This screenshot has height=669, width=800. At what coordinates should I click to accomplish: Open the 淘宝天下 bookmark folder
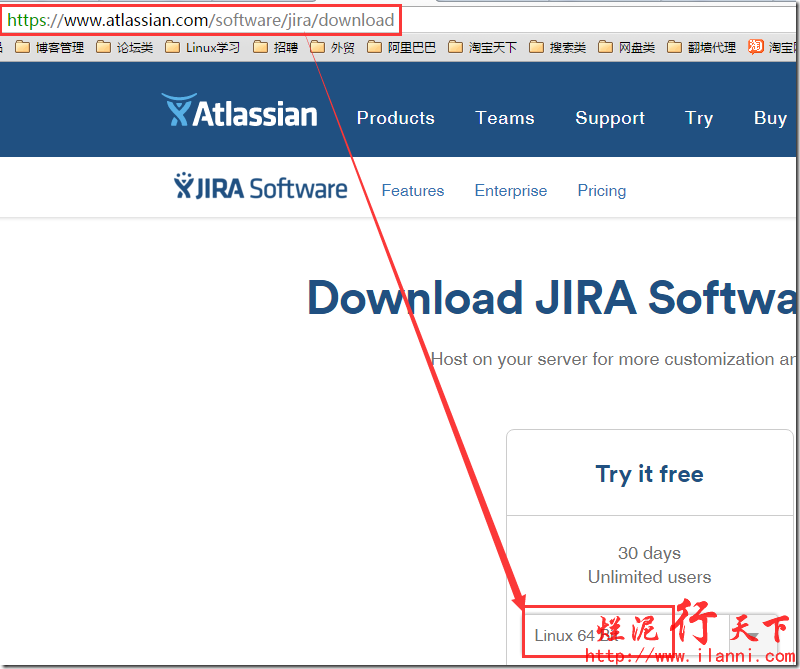click(x=482, y=47)
